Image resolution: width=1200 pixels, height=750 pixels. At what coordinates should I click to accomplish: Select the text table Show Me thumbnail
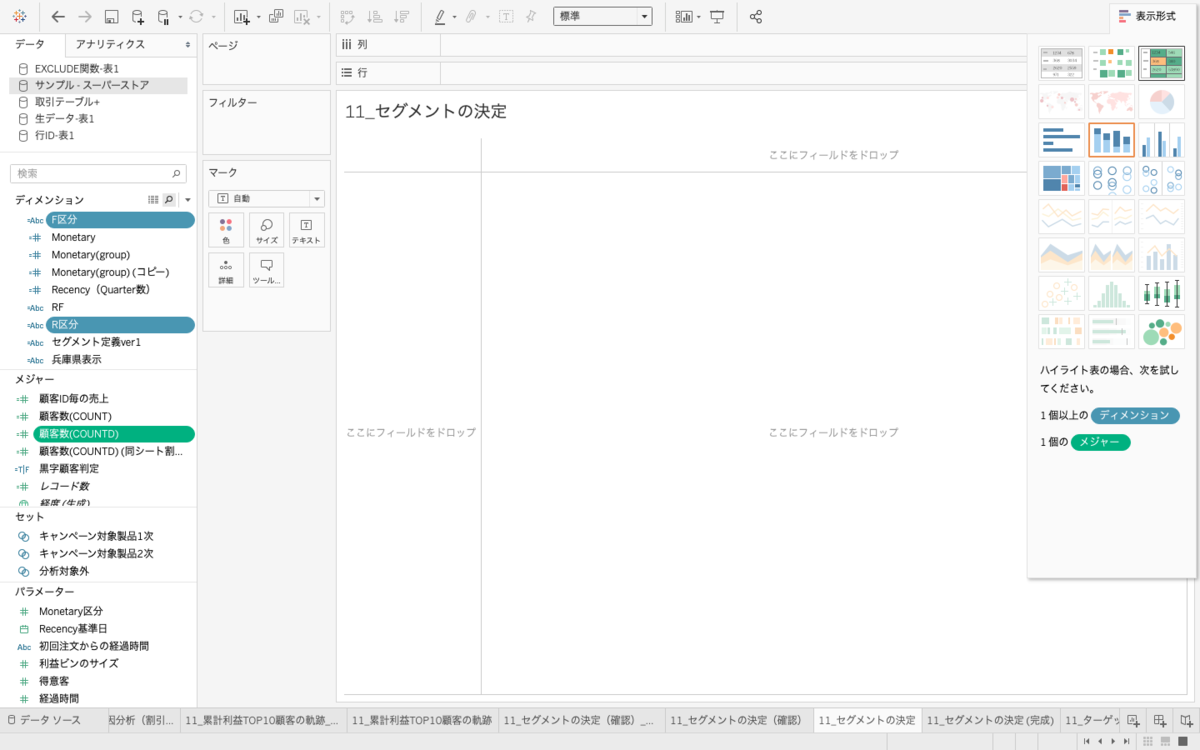click(1062, 63)
